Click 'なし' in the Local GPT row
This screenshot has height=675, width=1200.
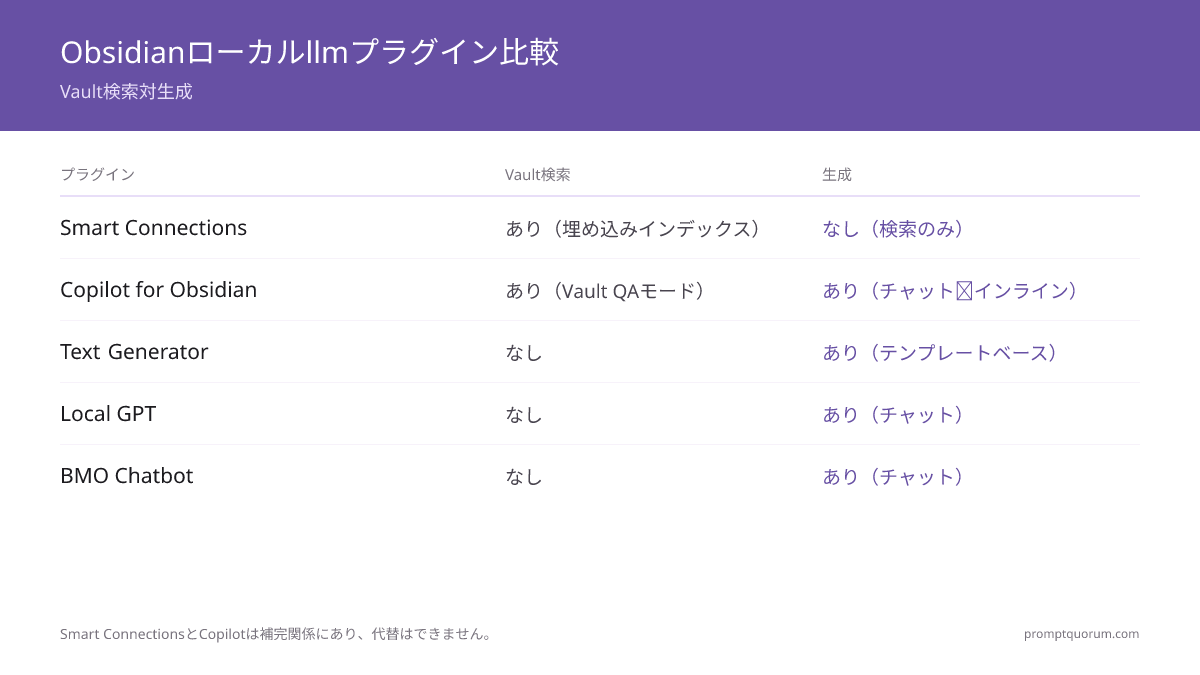click(x=524, y=415)
